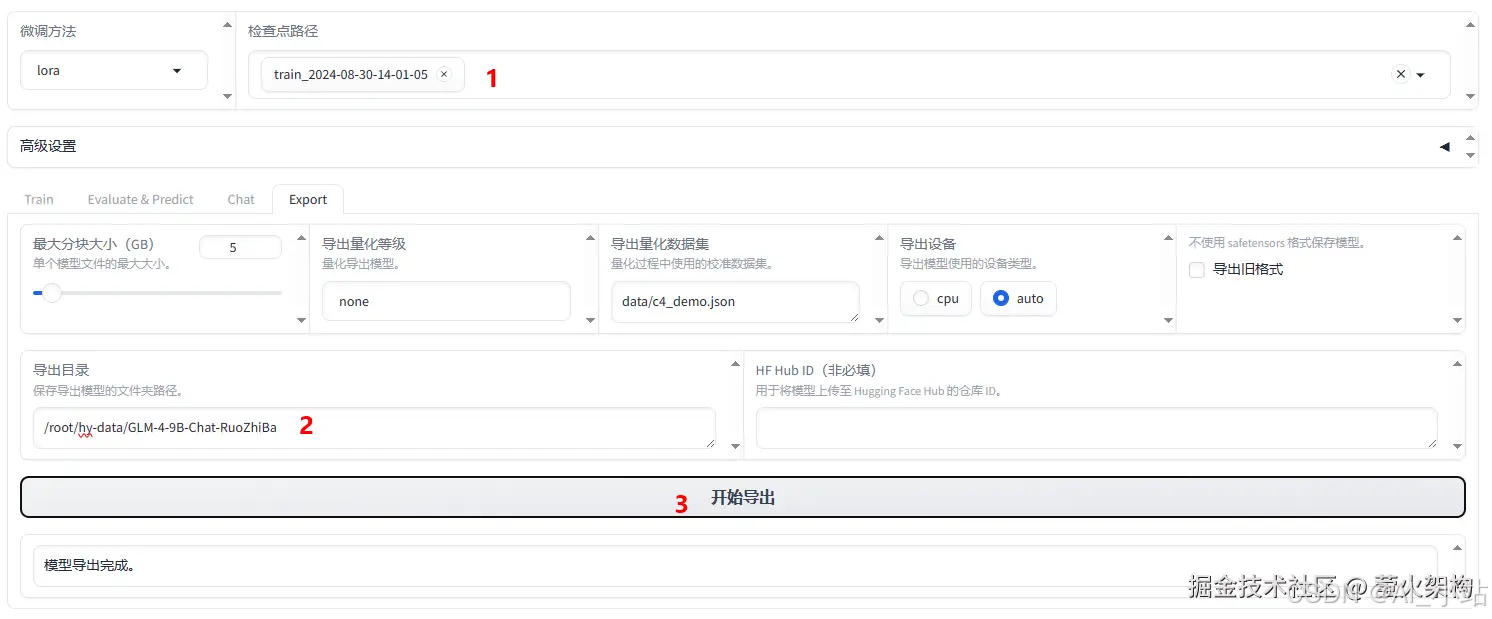
Task: Click the 导出设备 label
Action: click(x=928, y=244)
